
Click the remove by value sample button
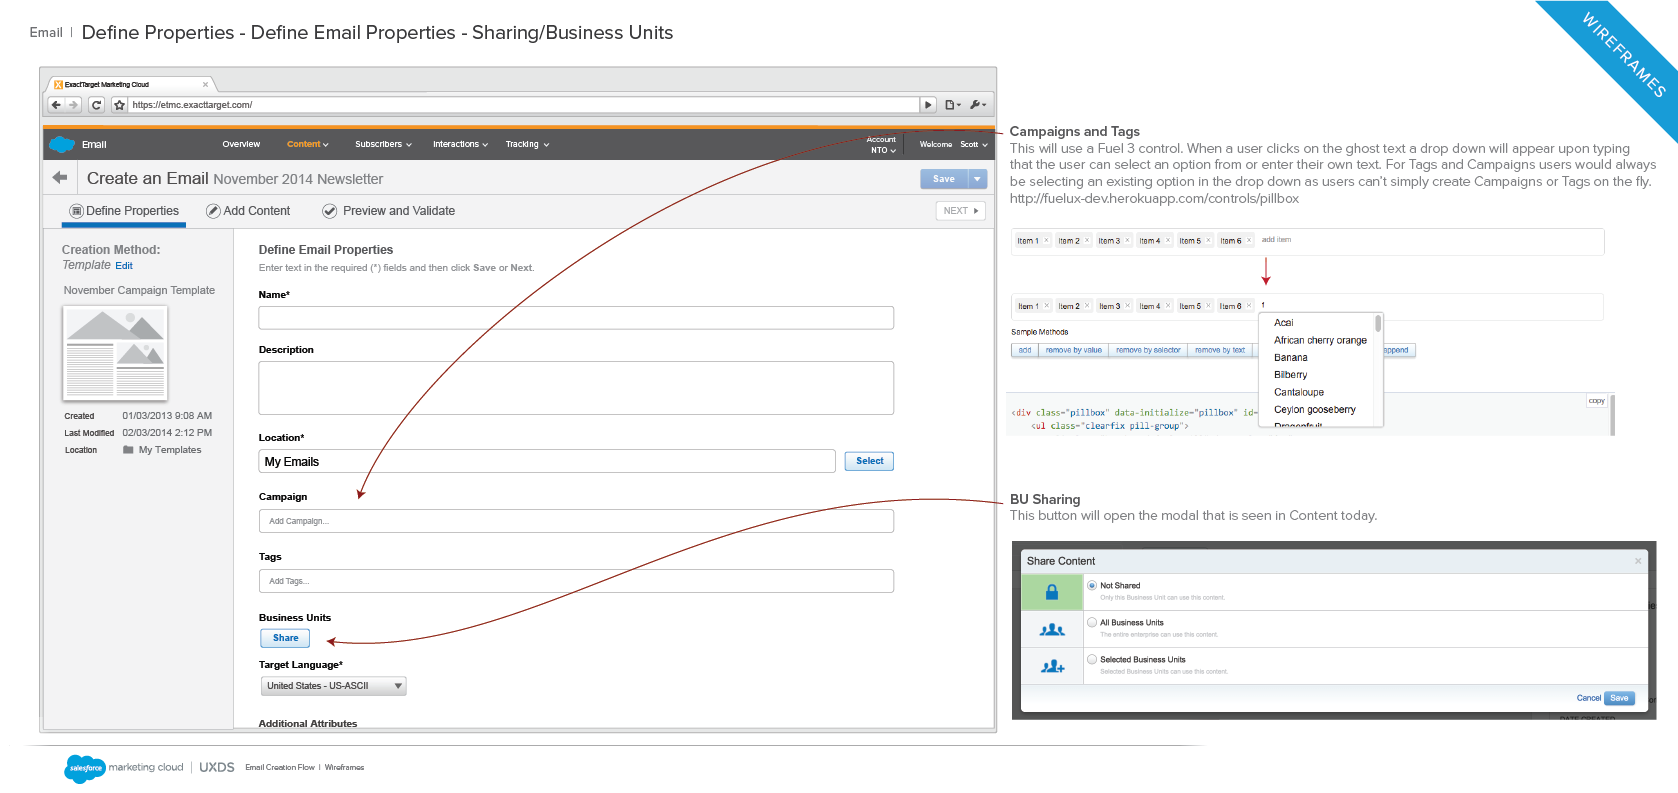pos(1073,350)
